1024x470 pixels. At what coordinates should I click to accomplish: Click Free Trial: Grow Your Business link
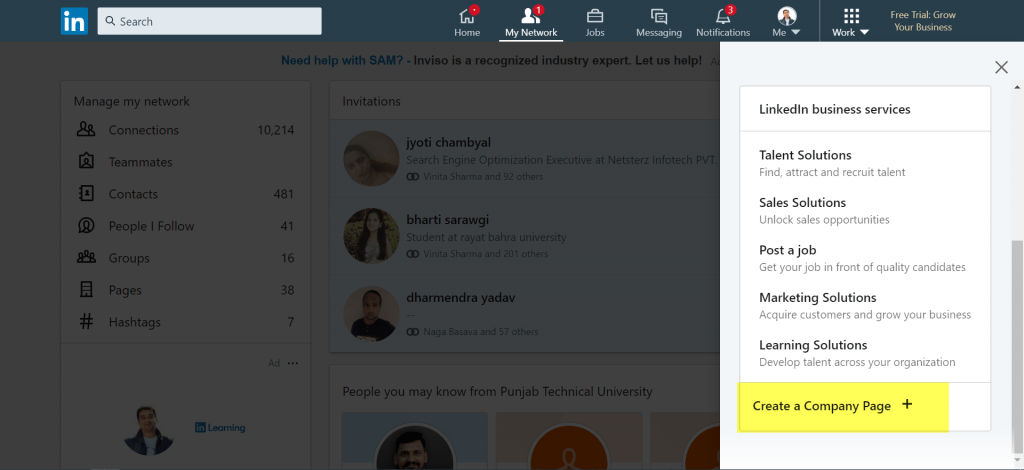click(923, 21)
